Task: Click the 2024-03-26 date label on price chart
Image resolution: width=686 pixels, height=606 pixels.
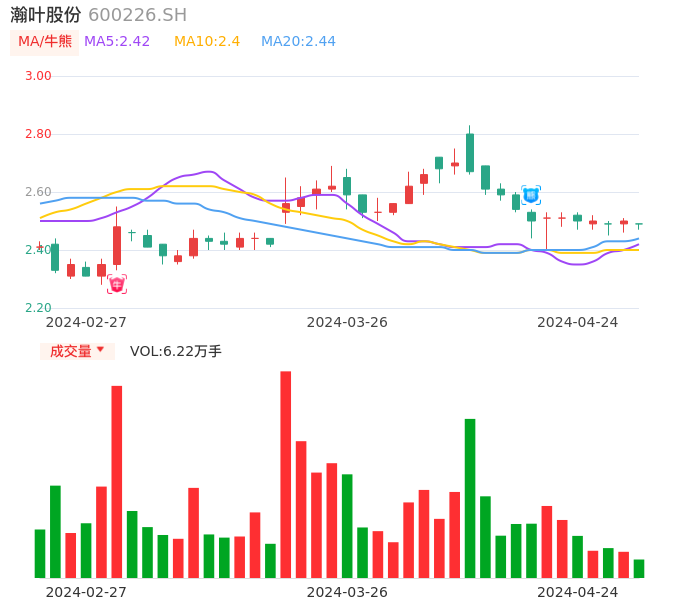Action: click(x=347, y=322)
